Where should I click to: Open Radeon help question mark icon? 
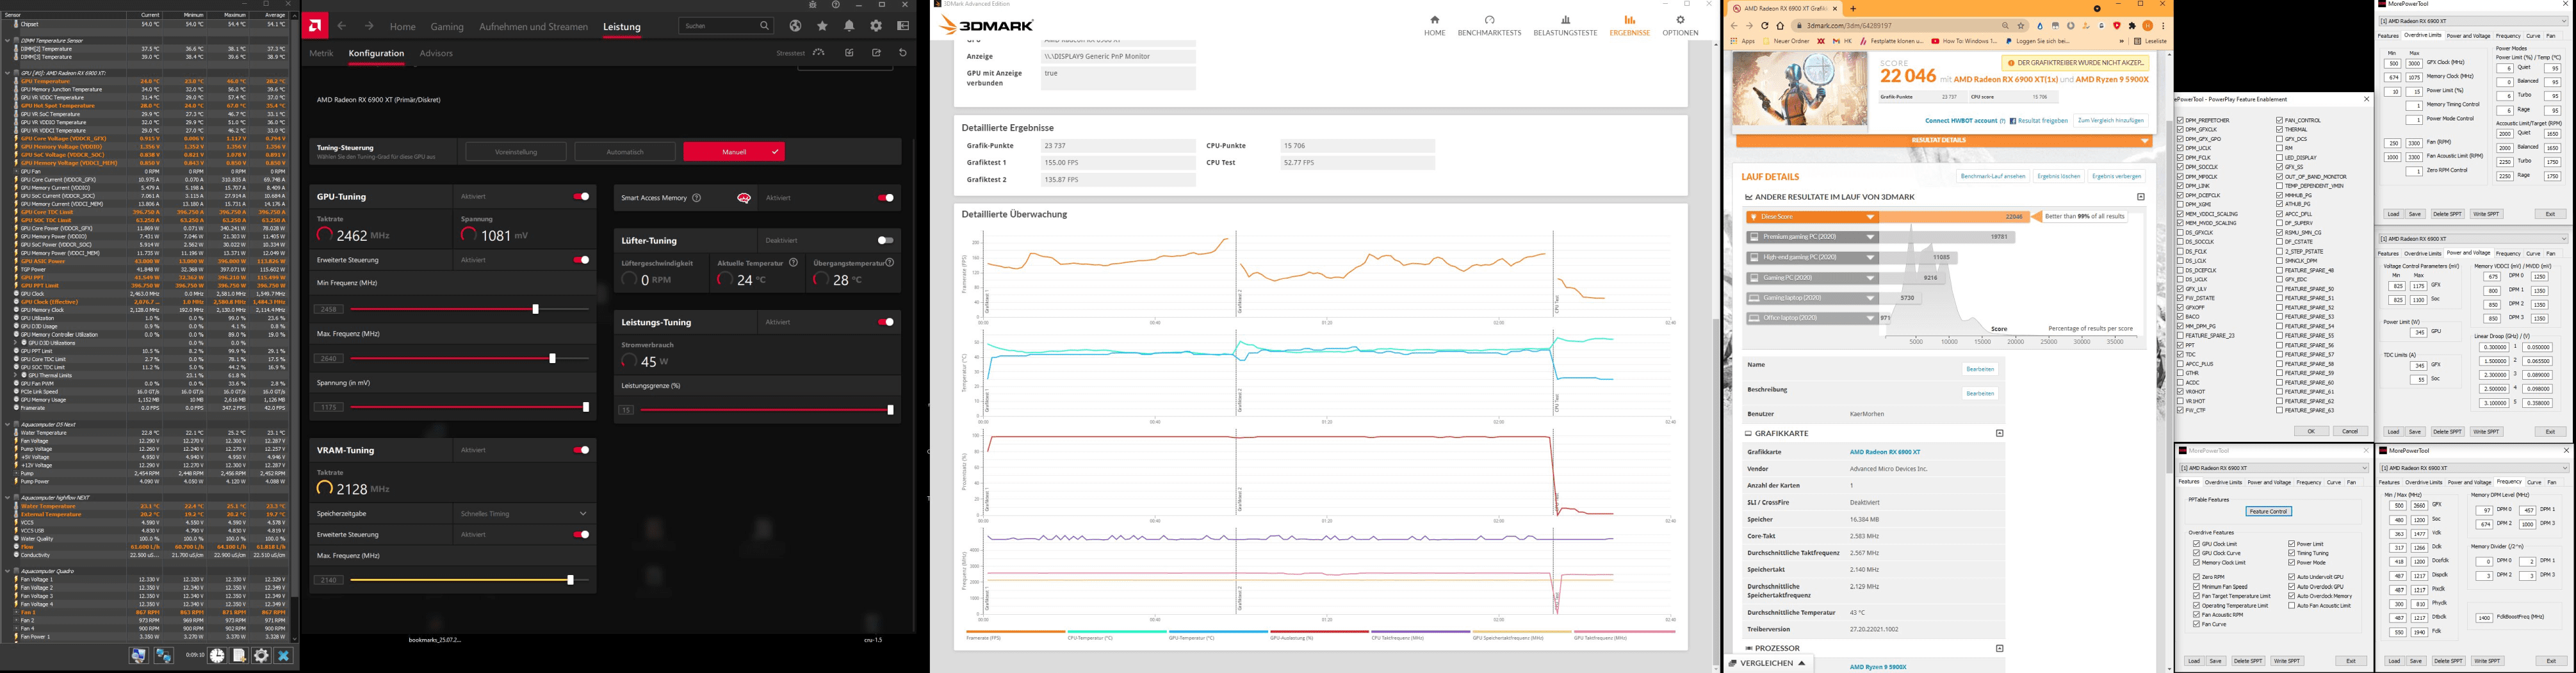(x=836, y=4)
